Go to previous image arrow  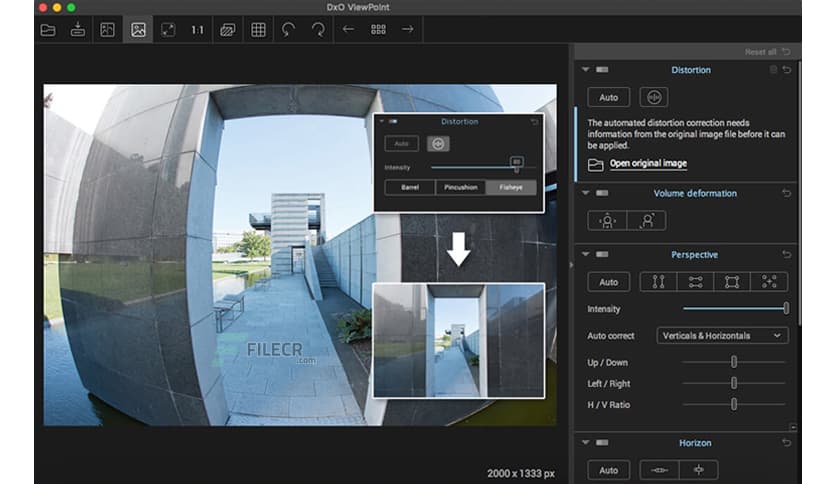point(348,29)
